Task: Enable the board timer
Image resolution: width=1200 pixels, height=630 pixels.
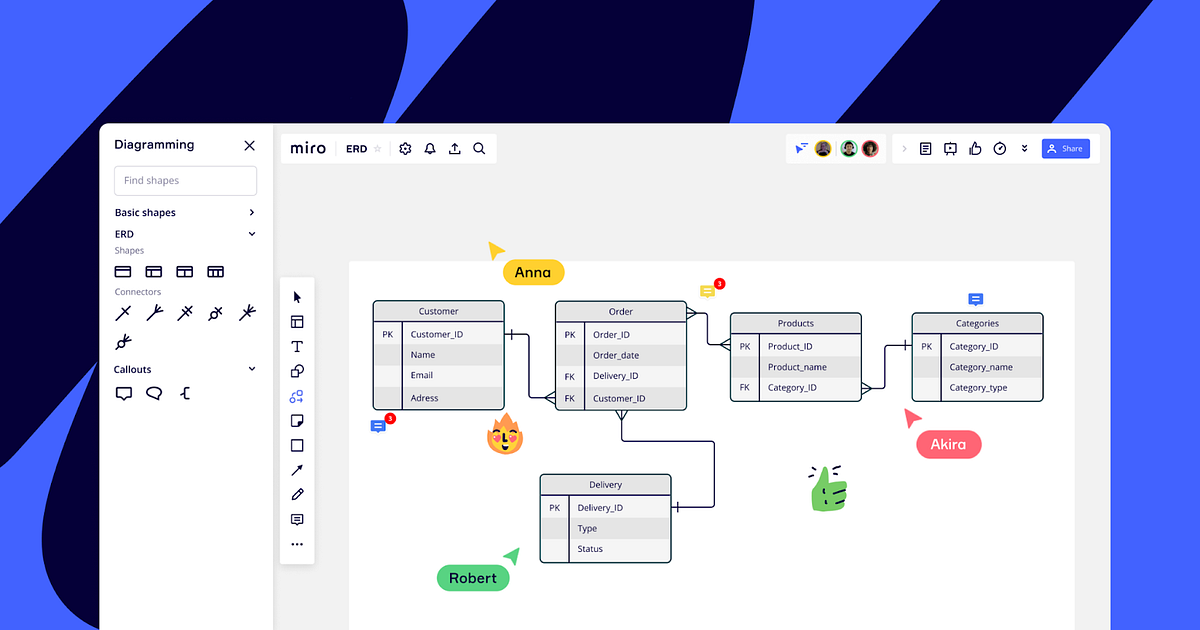Action: tap(1000, 148)
